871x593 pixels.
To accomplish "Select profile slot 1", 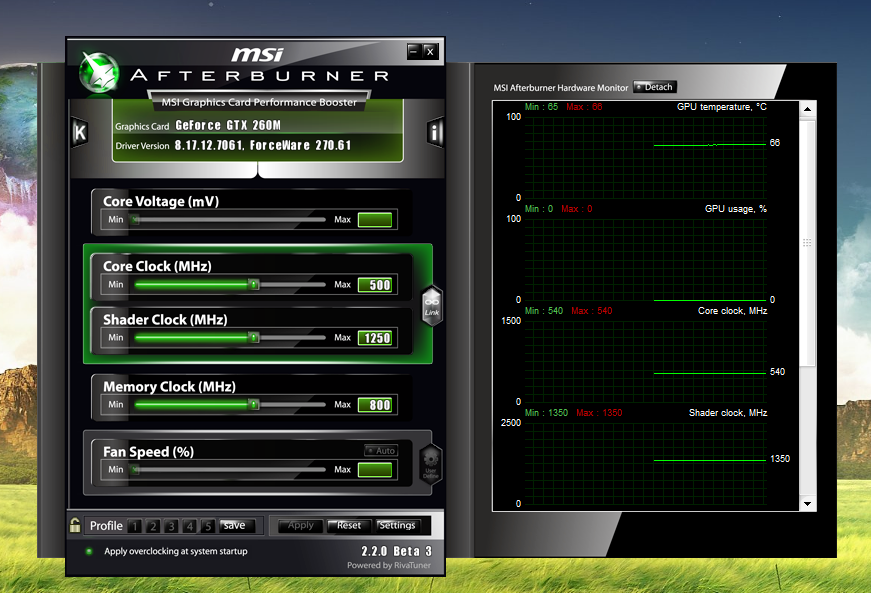I will 135,526.
